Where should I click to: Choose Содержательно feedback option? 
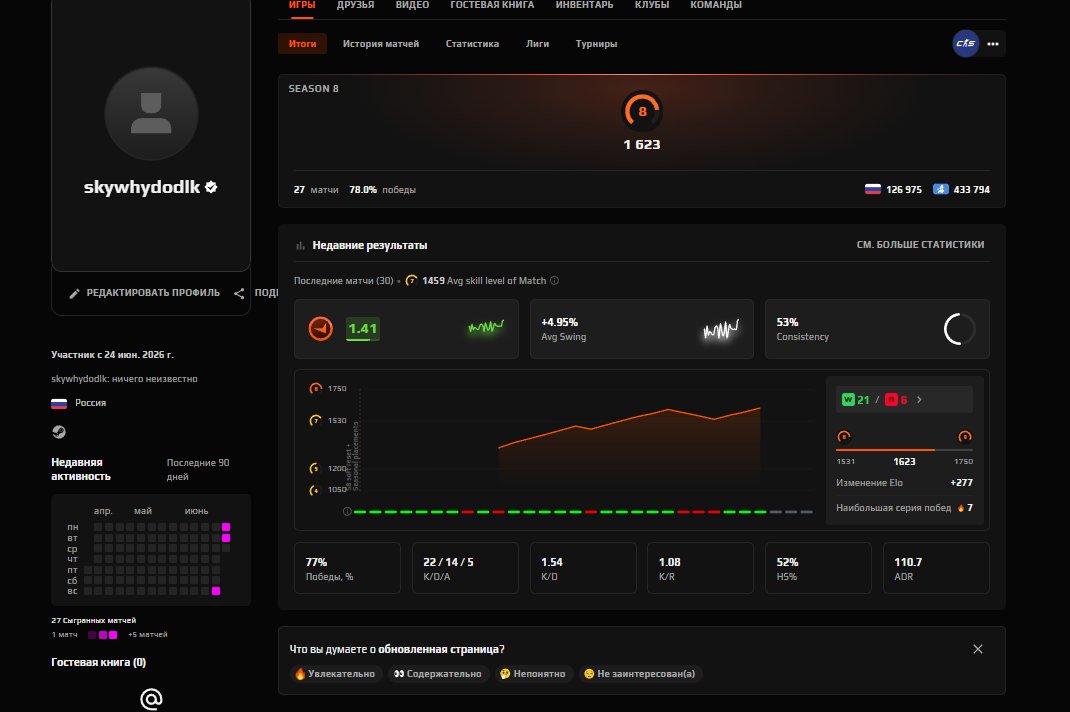point(438,674)
